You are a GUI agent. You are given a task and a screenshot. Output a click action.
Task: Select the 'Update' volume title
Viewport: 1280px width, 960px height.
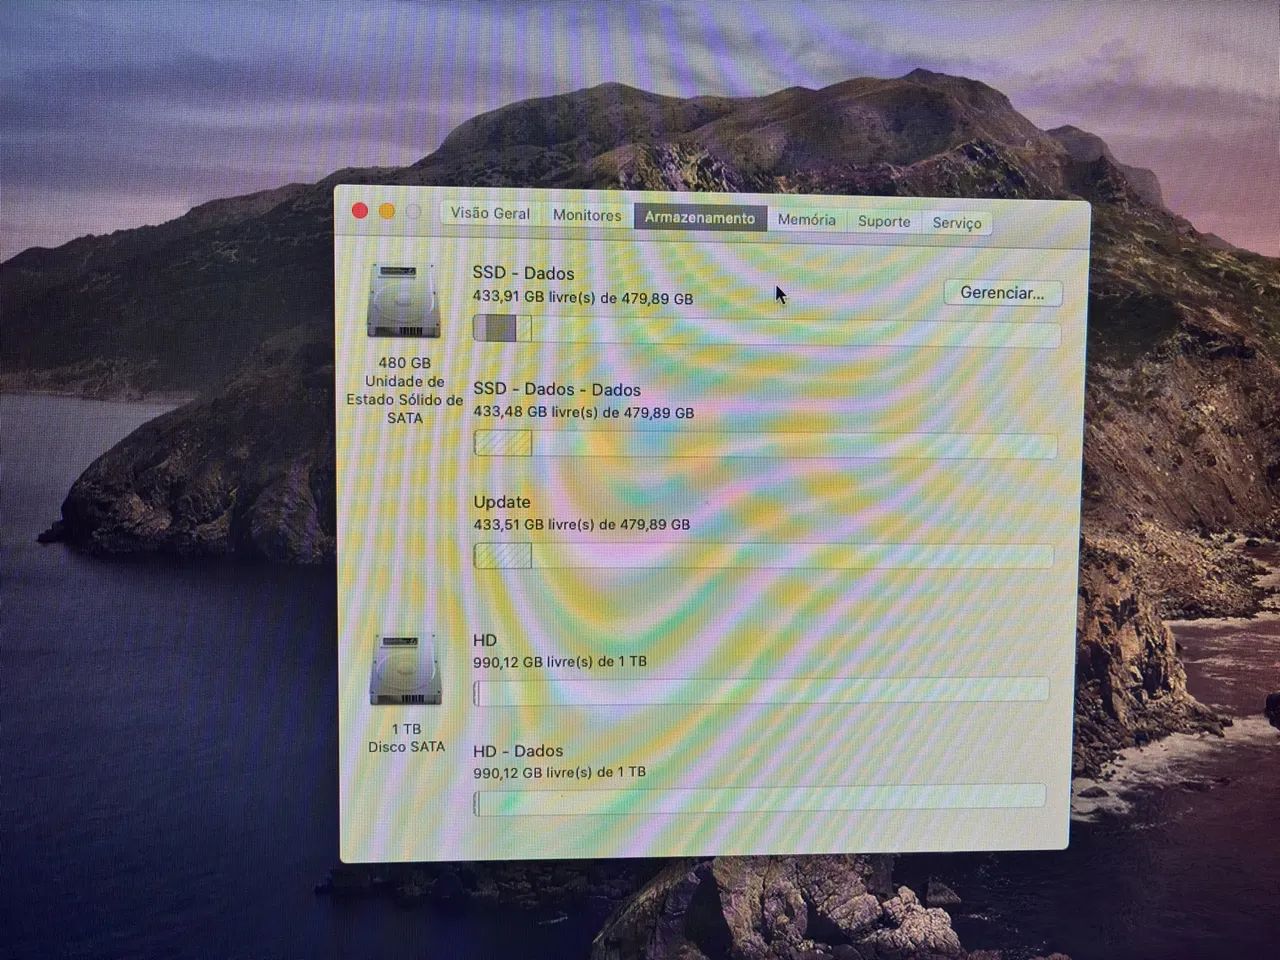tap(502, 502)
